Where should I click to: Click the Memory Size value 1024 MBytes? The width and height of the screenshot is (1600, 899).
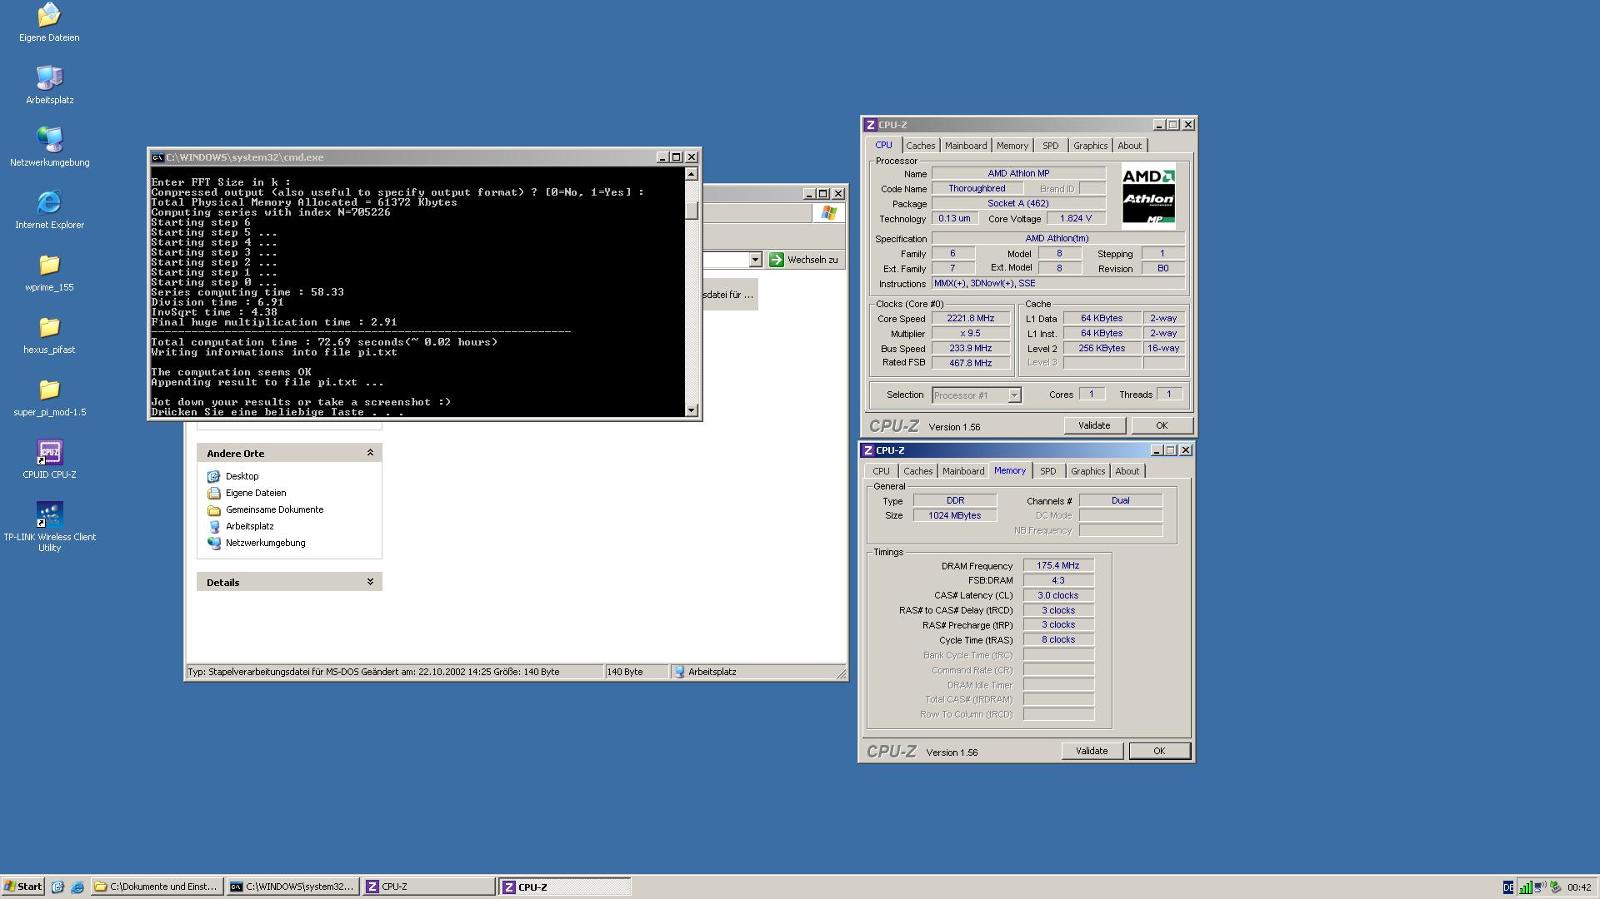[x=955, y=516]
